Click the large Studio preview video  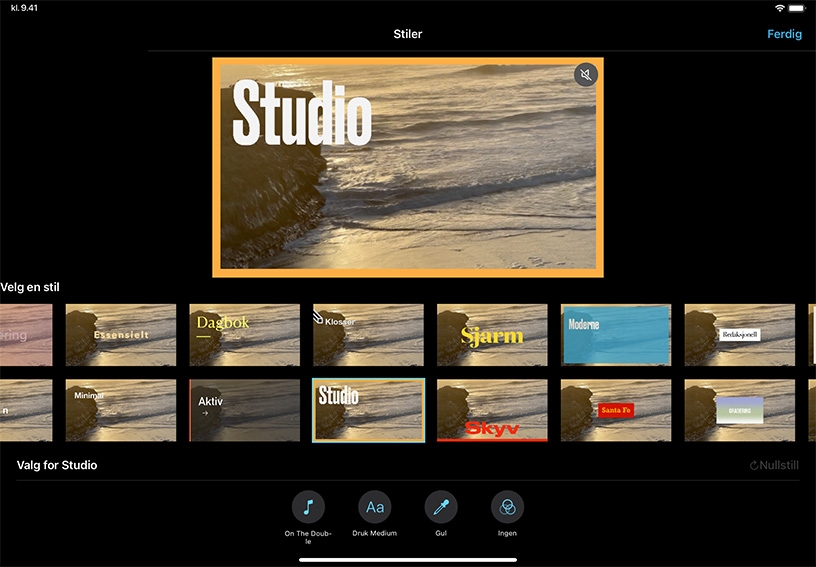[408, 167]
